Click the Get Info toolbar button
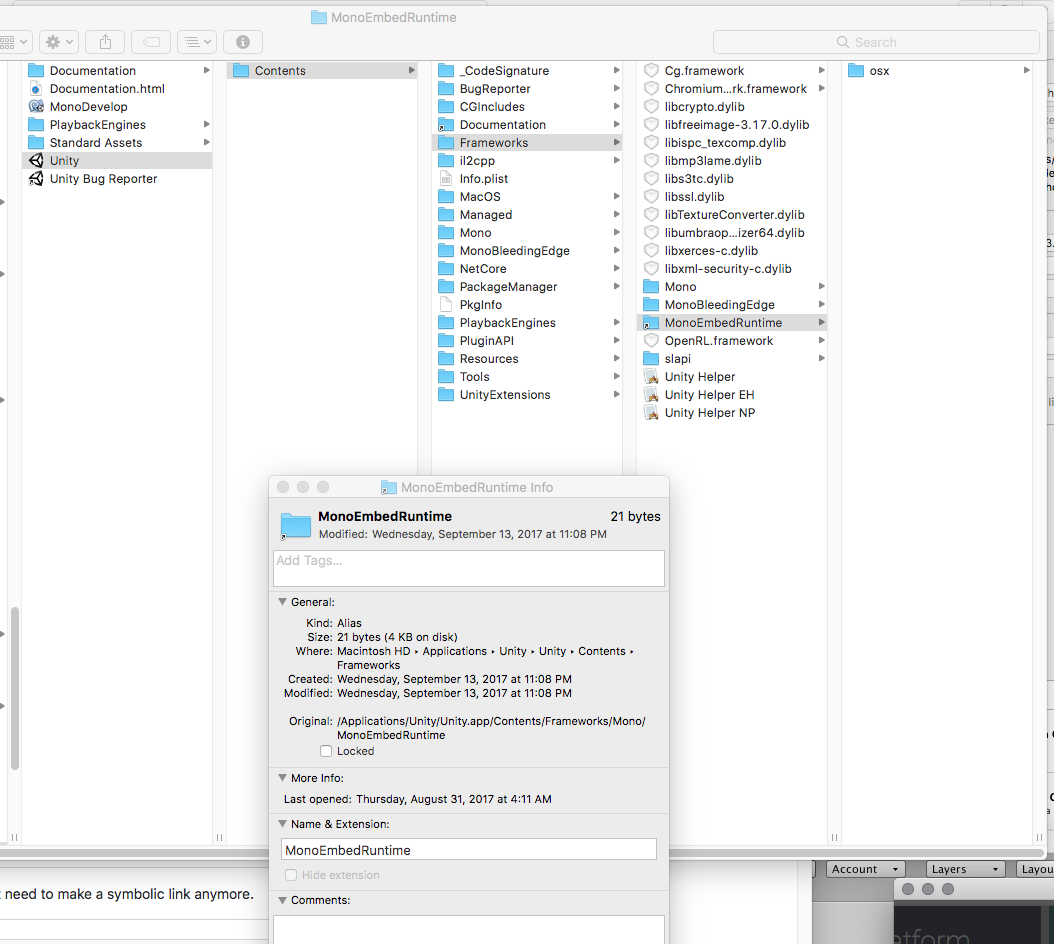The height and width of the screenshot is (944, 1054). pyautogui.click(x=243, y=42)
